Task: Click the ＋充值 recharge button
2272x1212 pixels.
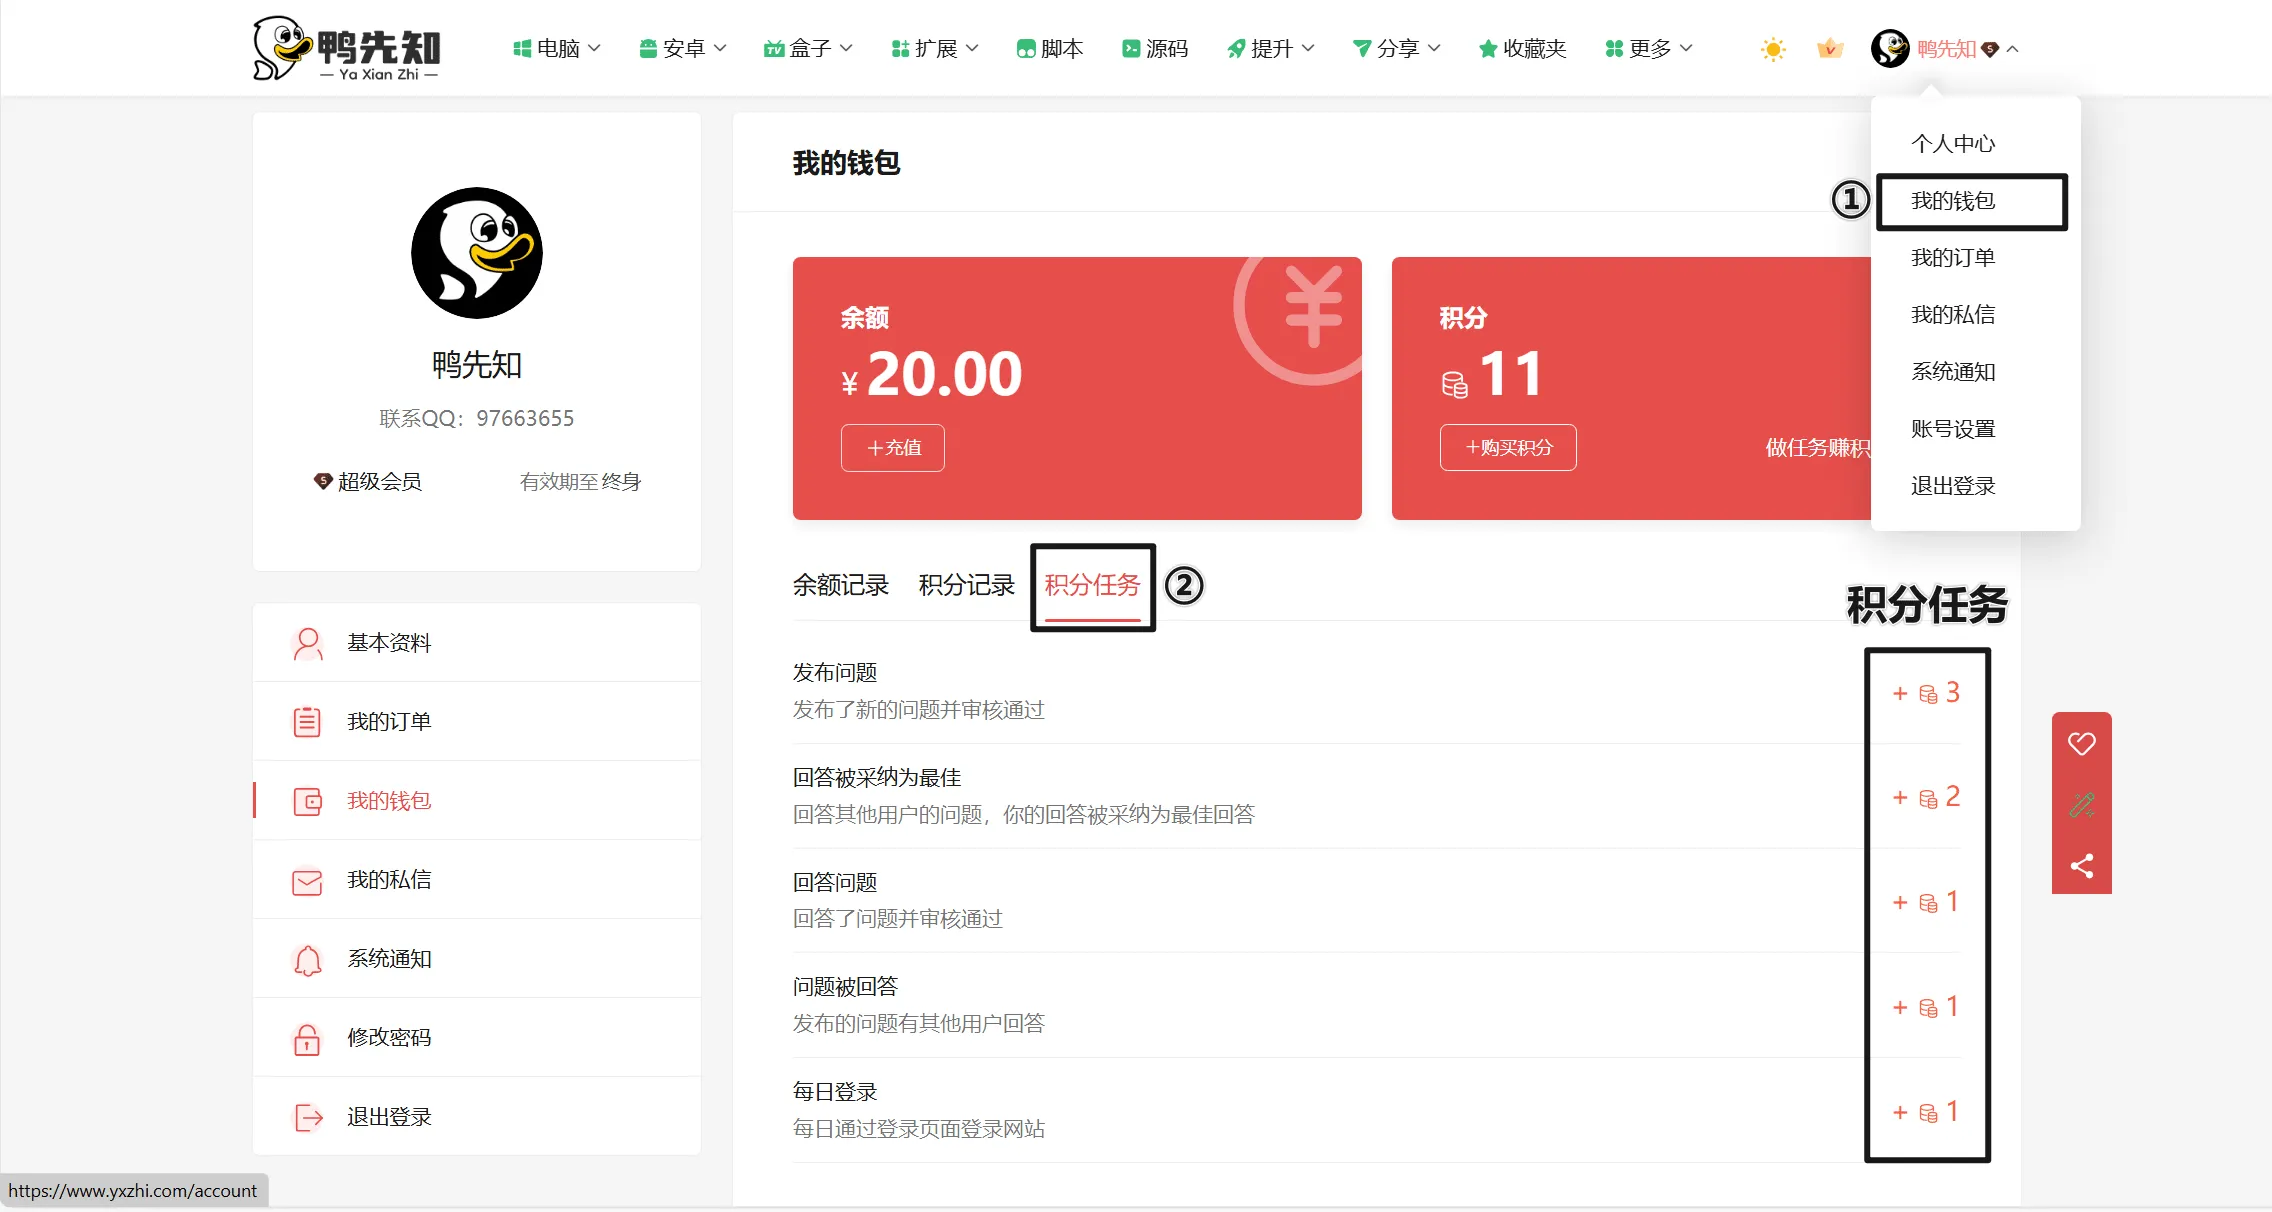Action: (893, 448)
